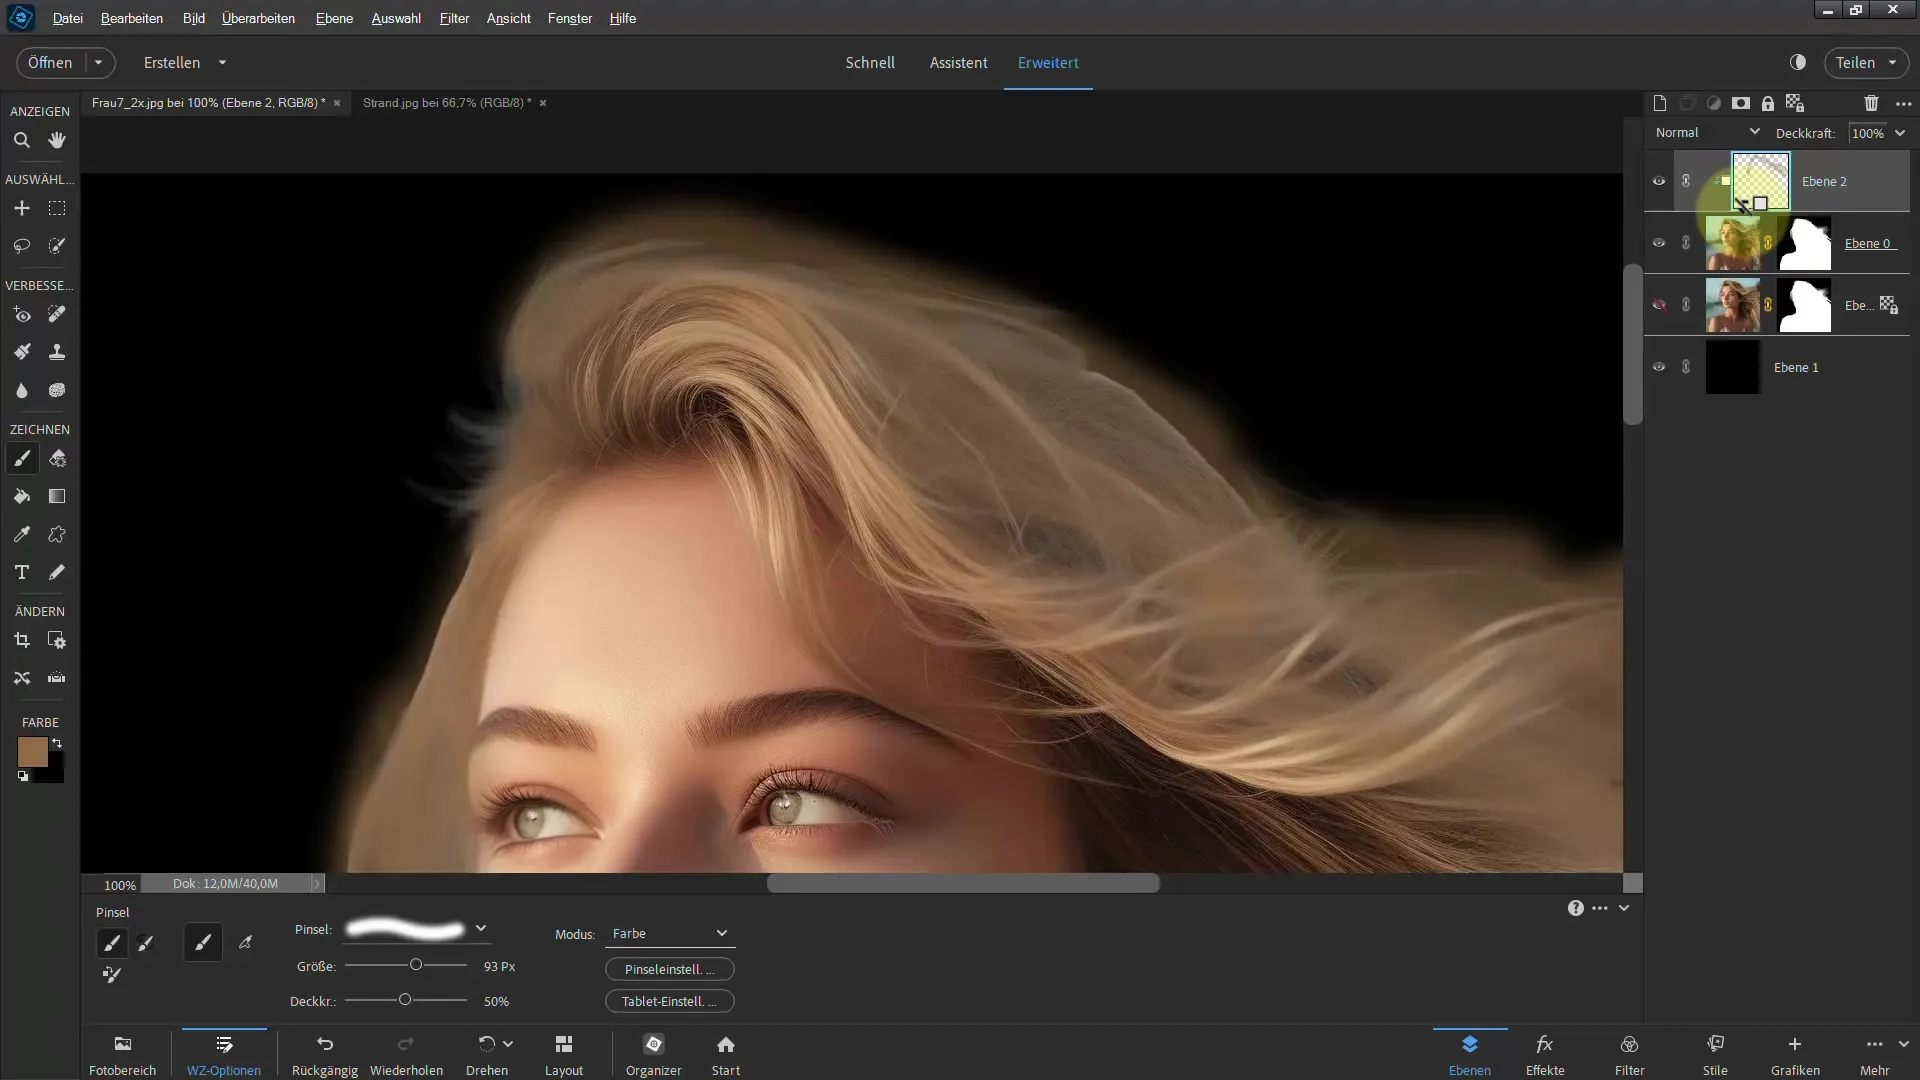Viewport: 1920px width, 1080px height.
Task: Toggle lock on layer Ebene 2
Action: pos(1686,181)
